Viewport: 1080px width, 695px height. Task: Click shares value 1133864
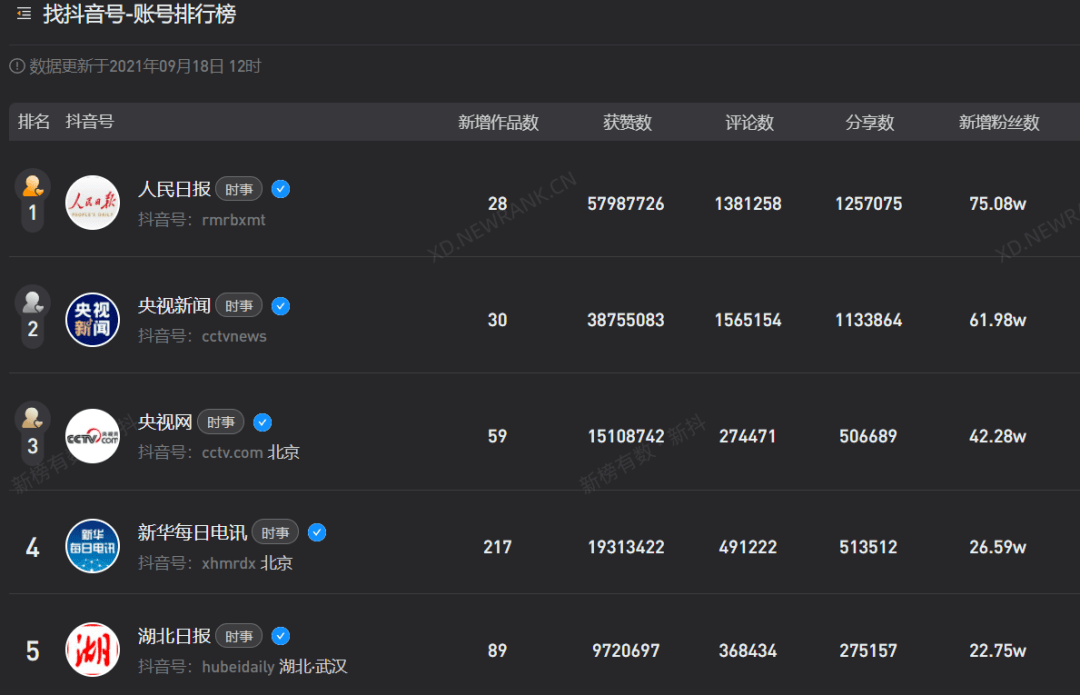869,320
